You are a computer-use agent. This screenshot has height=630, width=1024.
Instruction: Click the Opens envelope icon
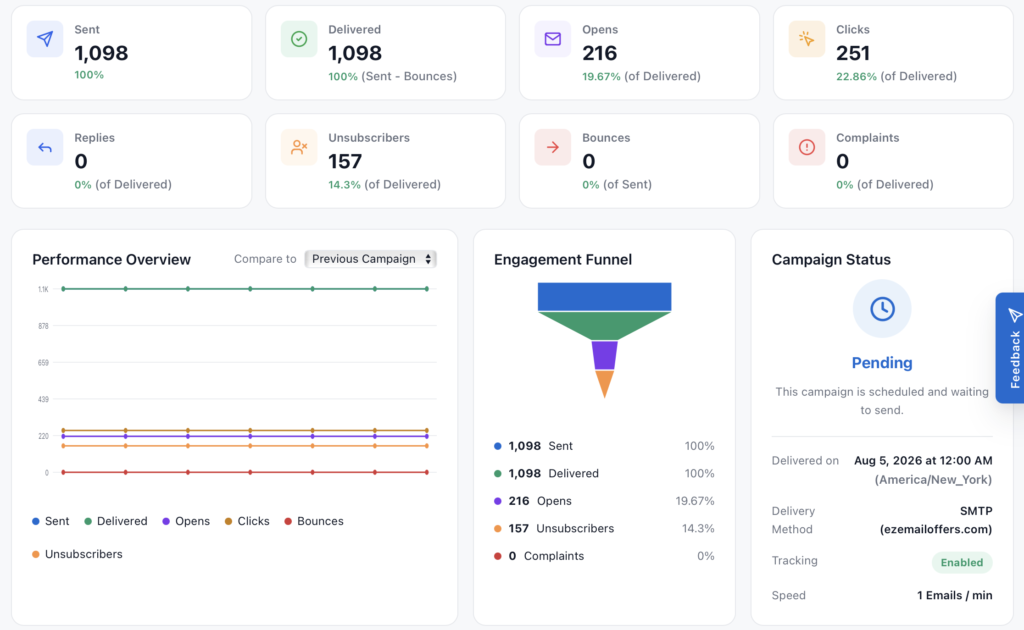coord(552,39)
